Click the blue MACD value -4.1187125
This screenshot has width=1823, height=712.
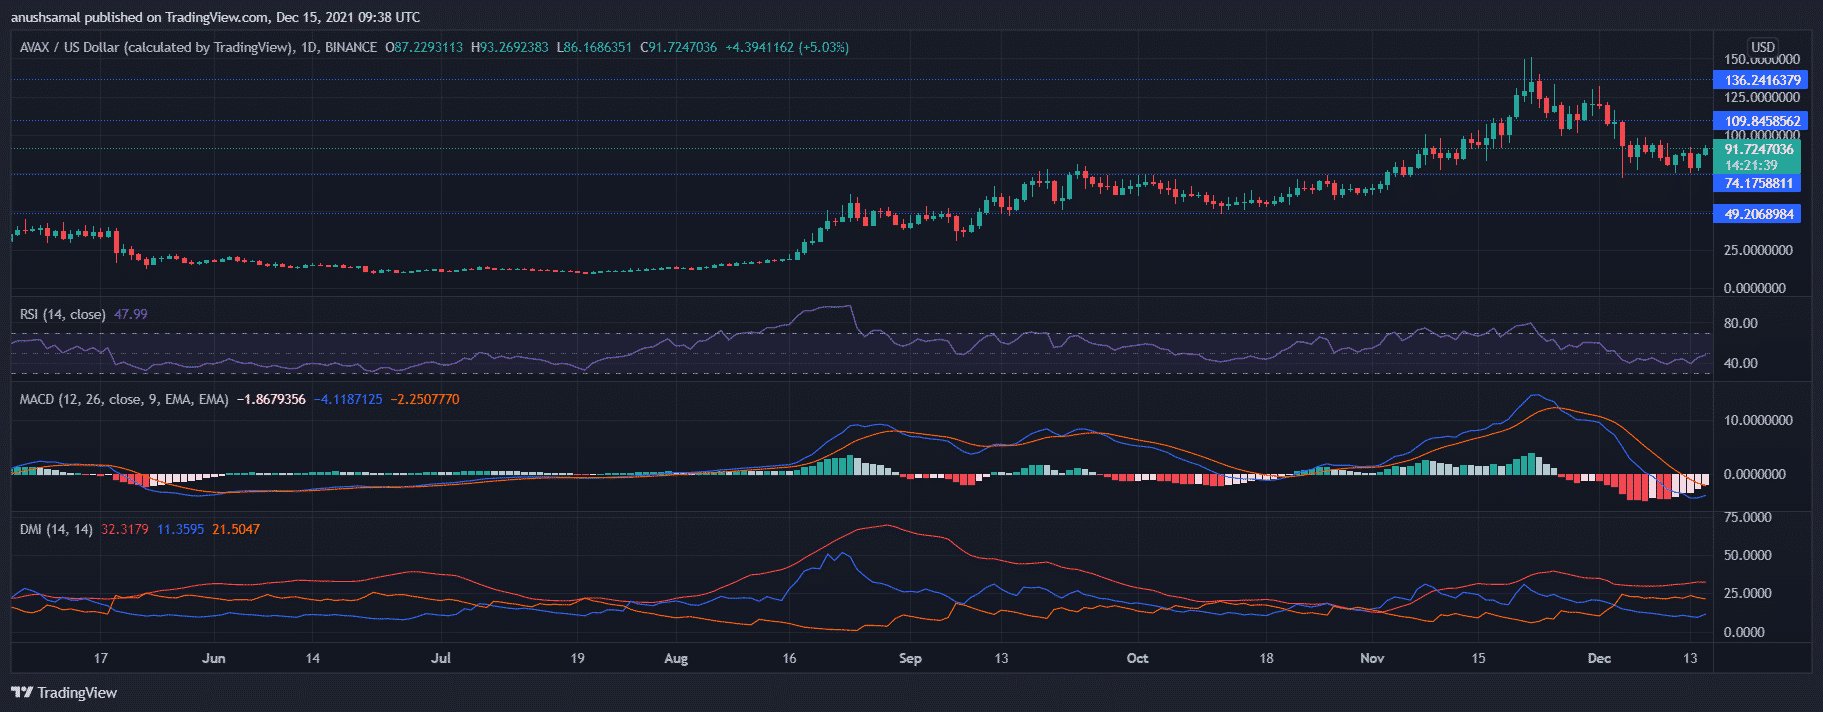click(348, 399)
